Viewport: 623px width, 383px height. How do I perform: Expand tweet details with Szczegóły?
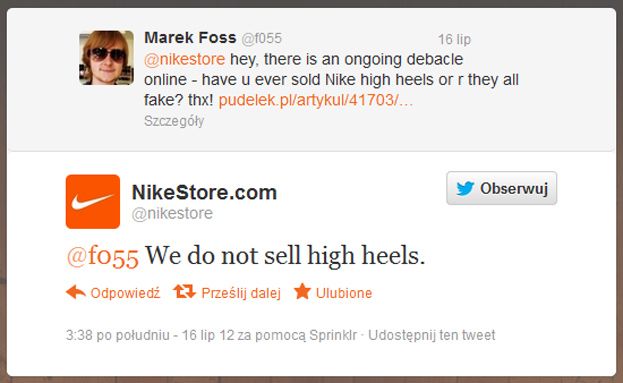tap(174, 121)
